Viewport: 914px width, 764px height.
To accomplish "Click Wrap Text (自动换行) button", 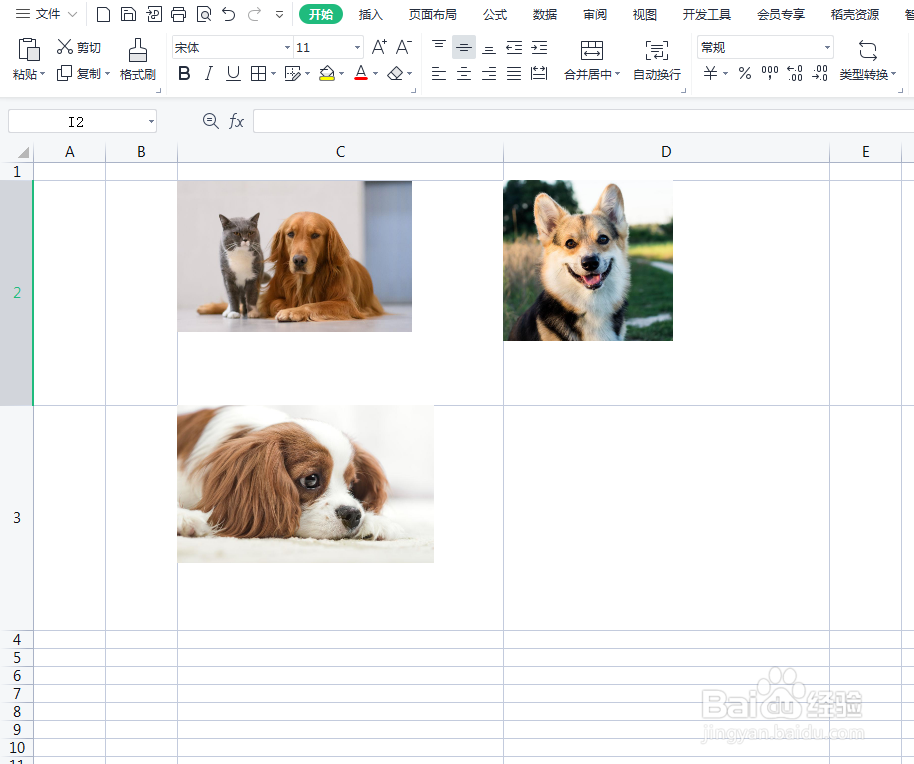I will point(657,59).
